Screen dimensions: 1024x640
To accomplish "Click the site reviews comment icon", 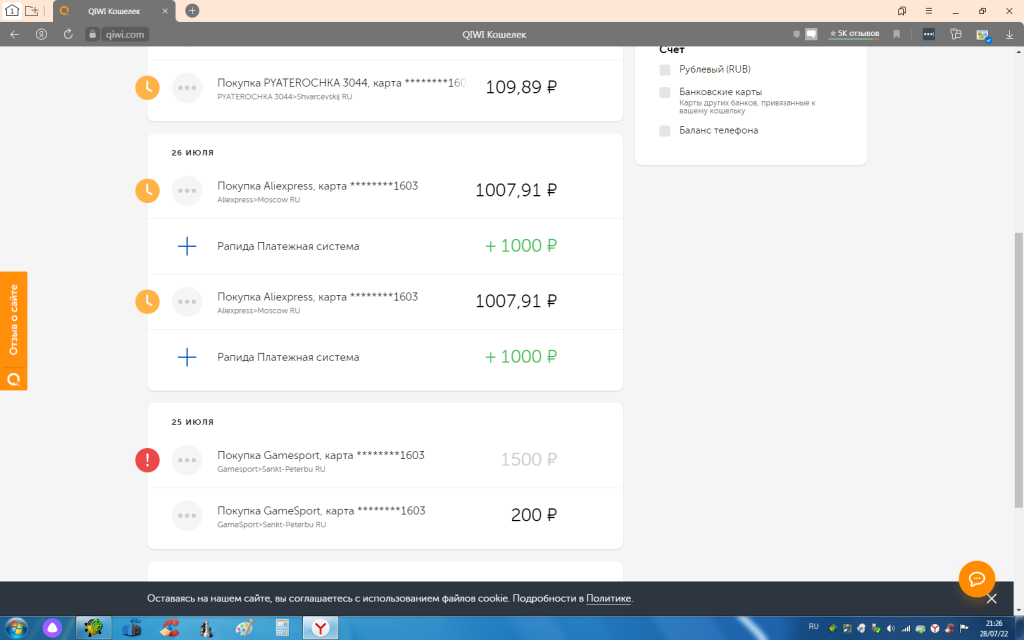I will pos(811,35).
